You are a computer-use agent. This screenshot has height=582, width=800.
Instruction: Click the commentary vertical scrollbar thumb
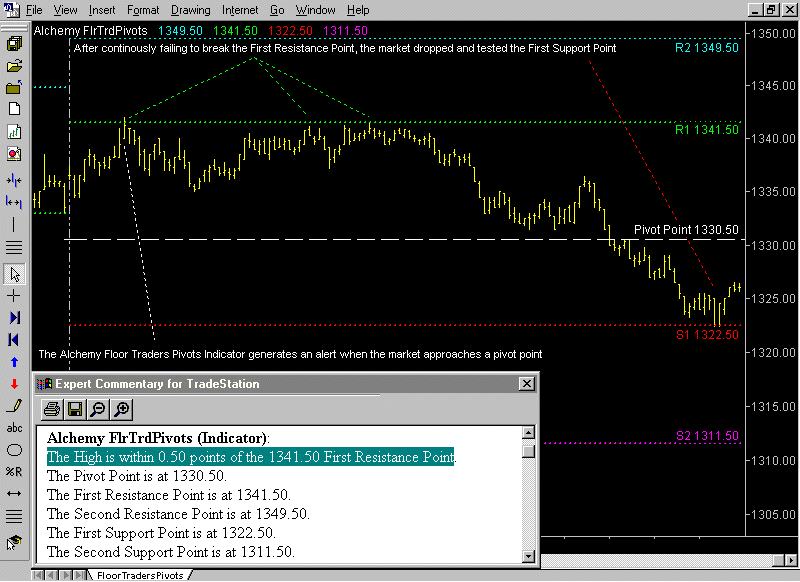pos(529,451)
